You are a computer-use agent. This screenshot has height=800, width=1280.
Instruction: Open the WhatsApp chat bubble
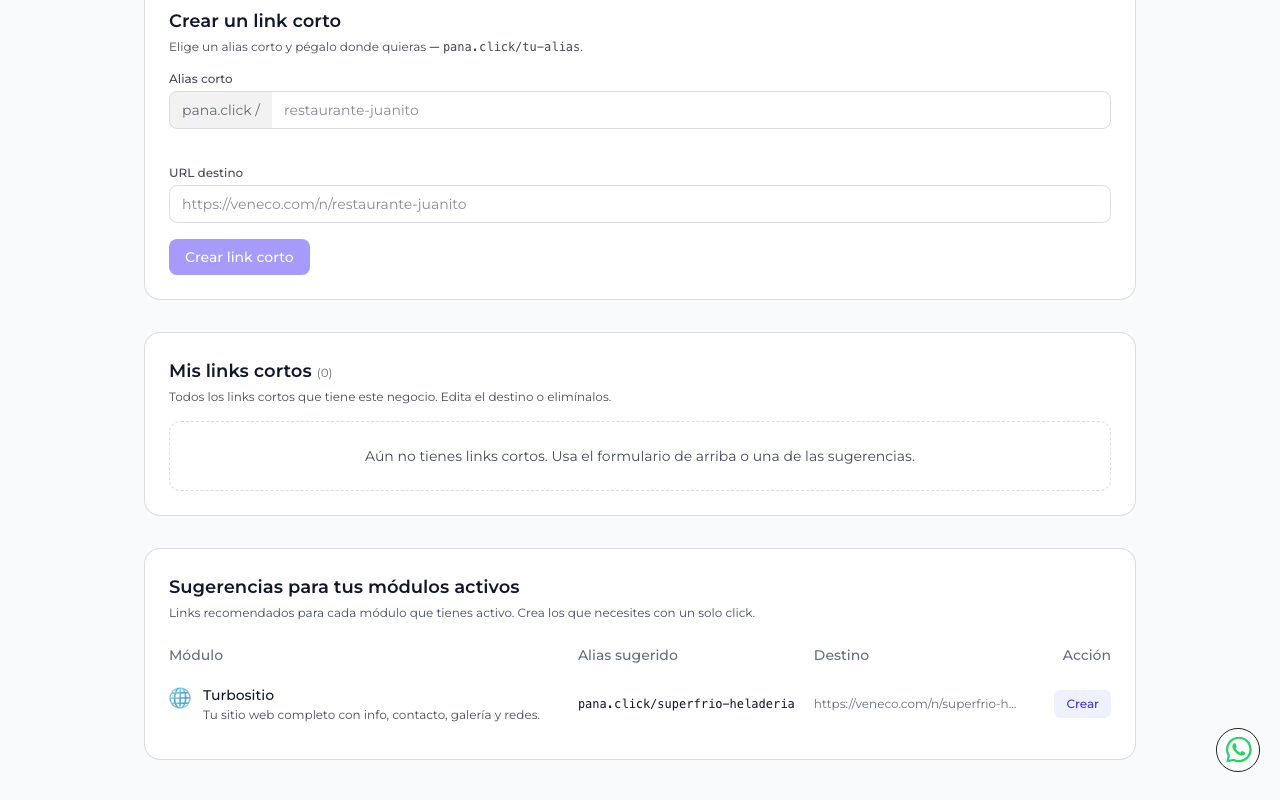pos(1238,750)
